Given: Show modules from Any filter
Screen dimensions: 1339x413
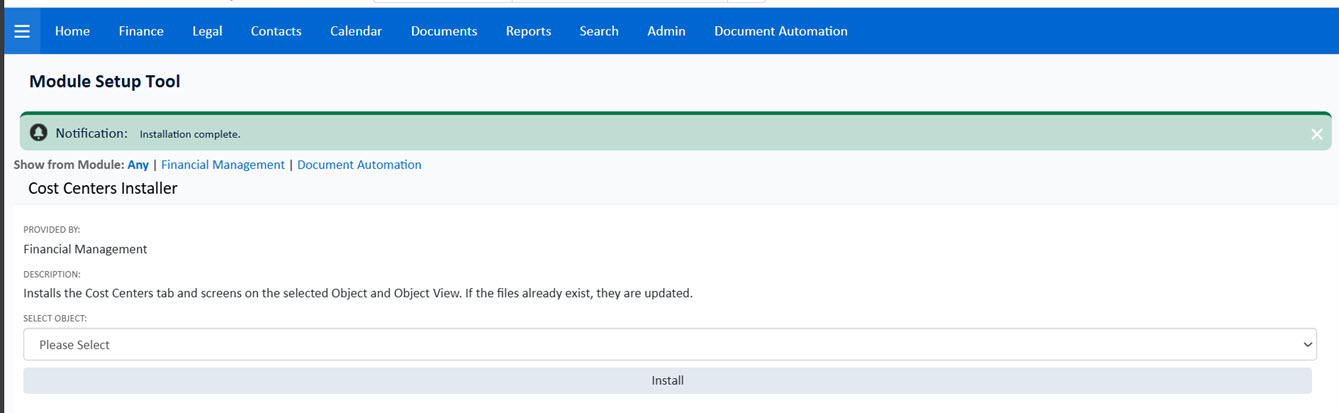Looking at the screenshot, I should click(138, 165).
